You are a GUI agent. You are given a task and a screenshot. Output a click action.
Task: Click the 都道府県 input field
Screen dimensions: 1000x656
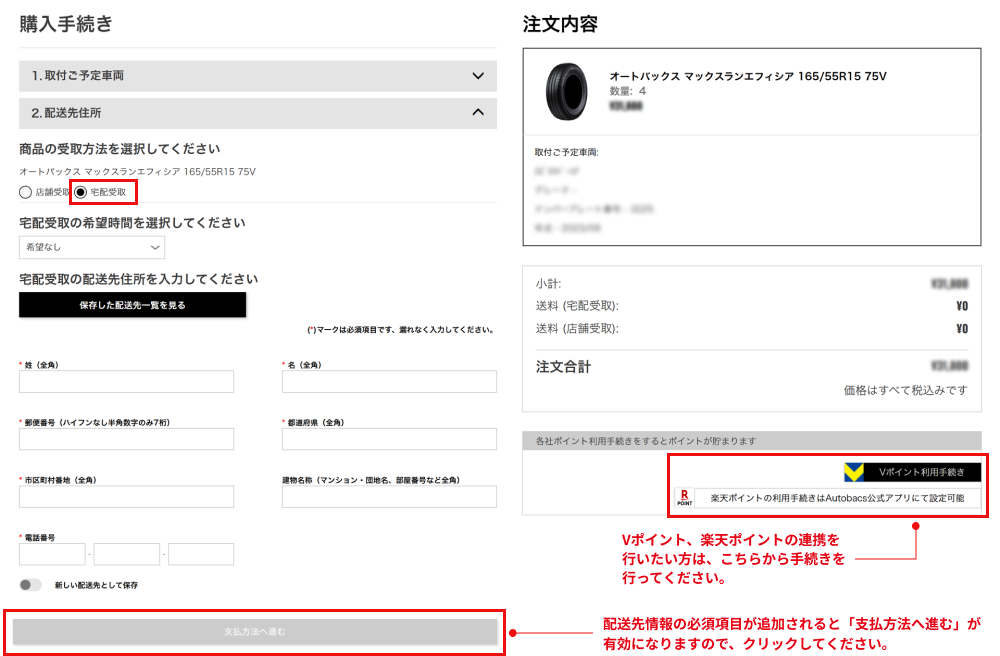point(389,439)
